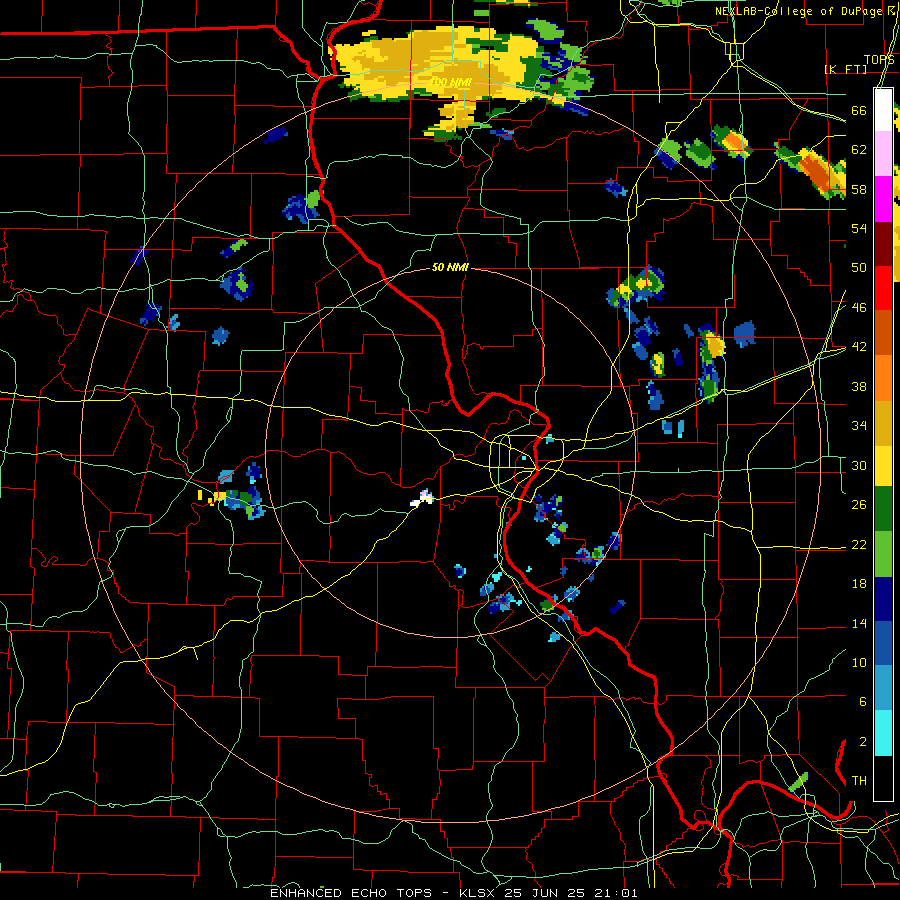Click the "22" legend value
Image resolution: width=900 pixels, height=900 pixels.
click(859, 544)
